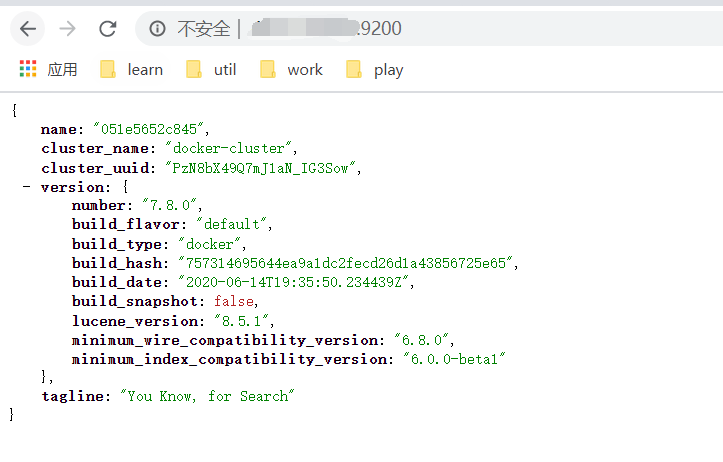Image resolution: width=723 pixels, height=462 pixels.
Task: Click the 不安全 not secure label
Action: tap(203, 29)
